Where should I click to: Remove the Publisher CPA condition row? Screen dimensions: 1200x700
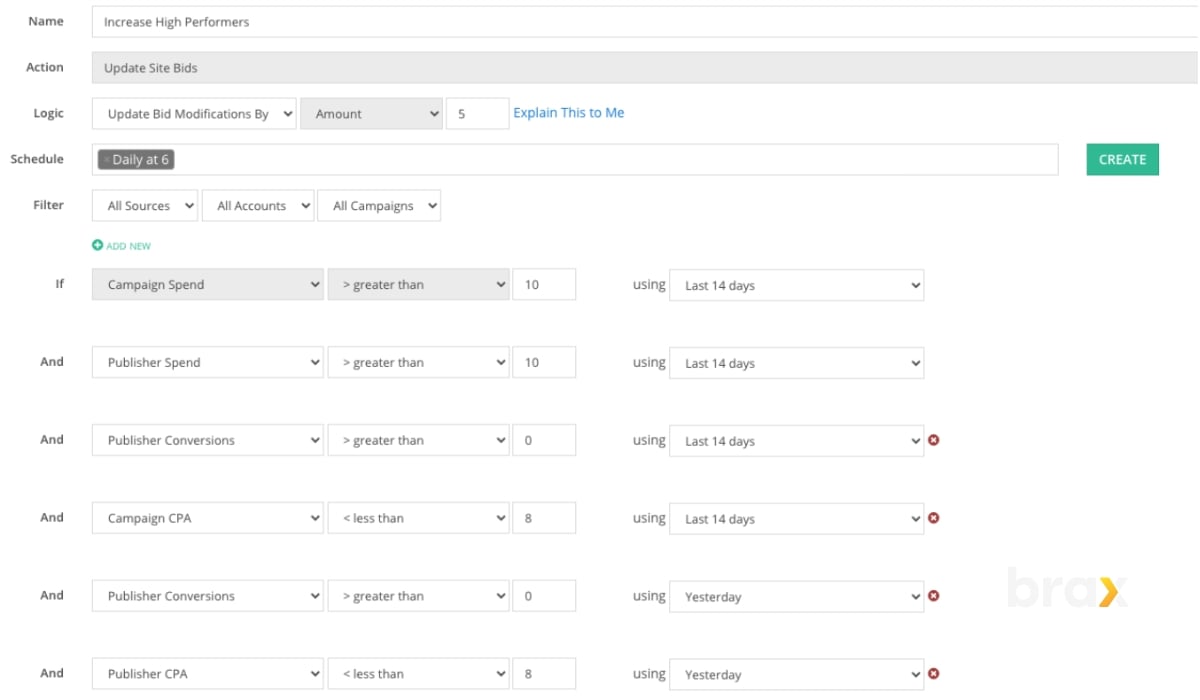coord(933,673)
